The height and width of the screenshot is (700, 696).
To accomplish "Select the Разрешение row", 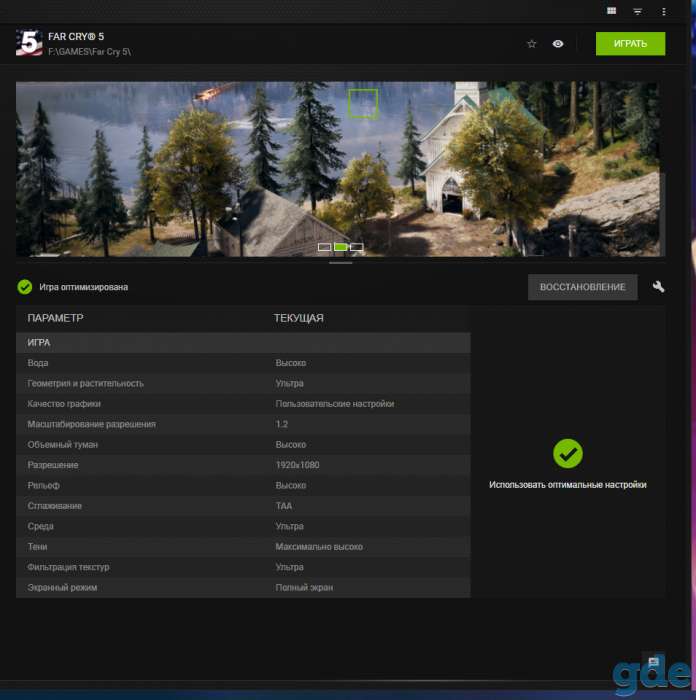I will tap(243, 465).
